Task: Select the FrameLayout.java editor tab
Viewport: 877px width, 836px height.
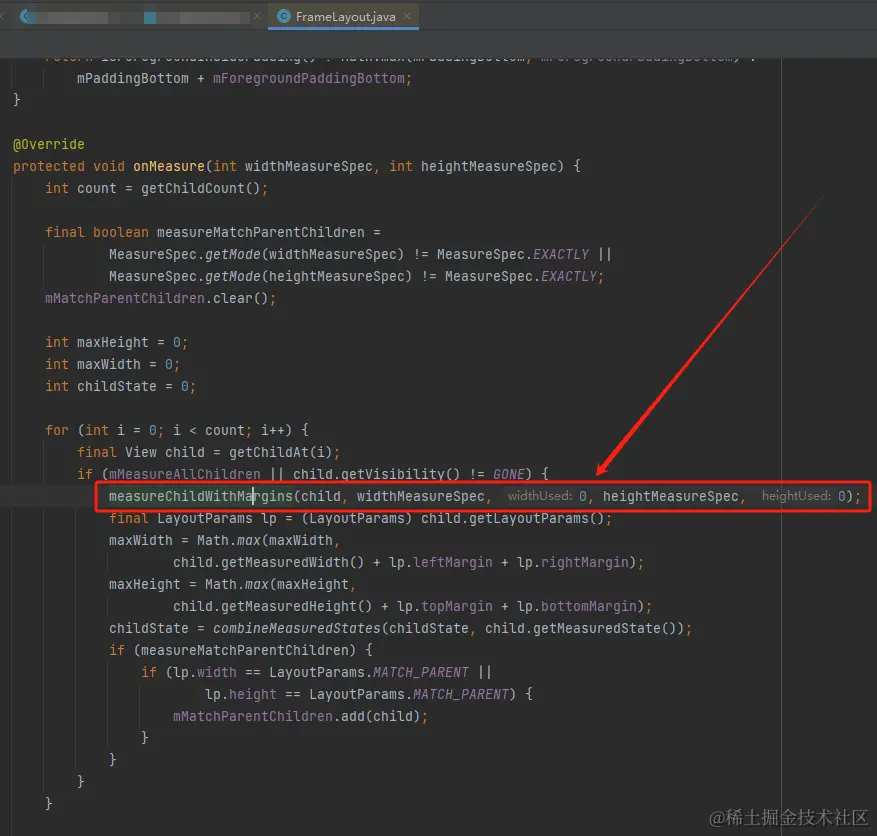Action: click(343, 16)
